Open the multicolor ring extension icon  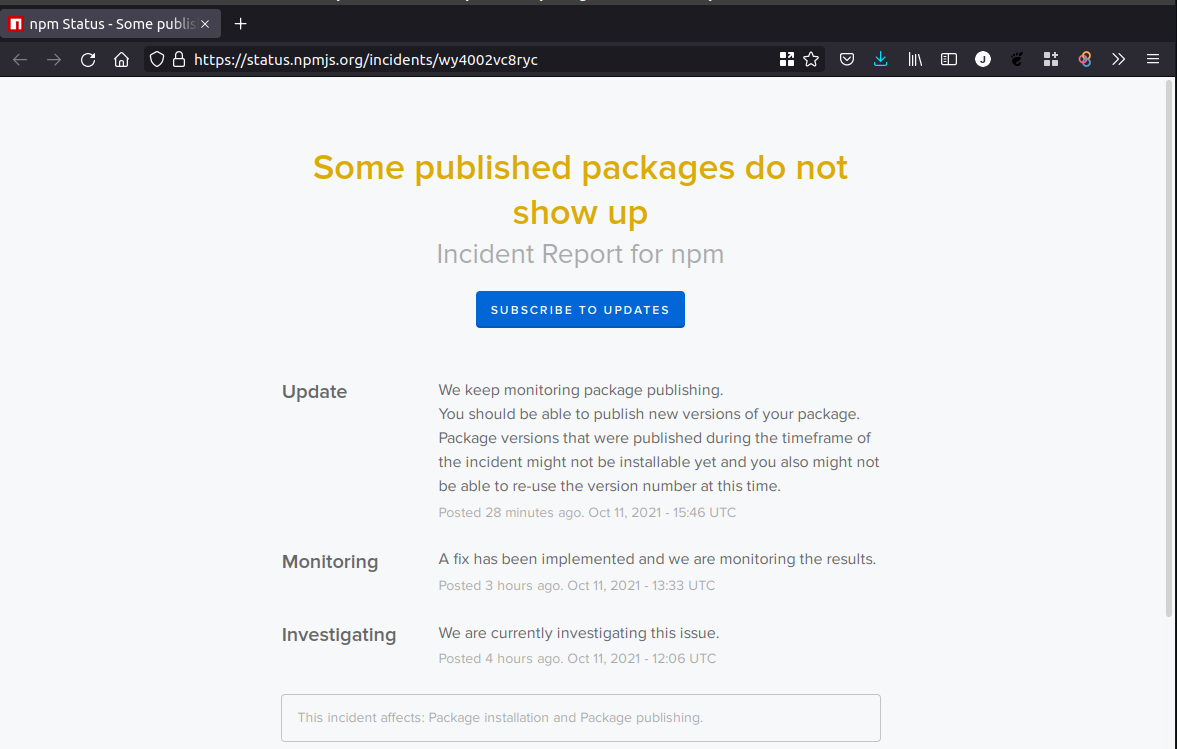[x=1085, y=60]
